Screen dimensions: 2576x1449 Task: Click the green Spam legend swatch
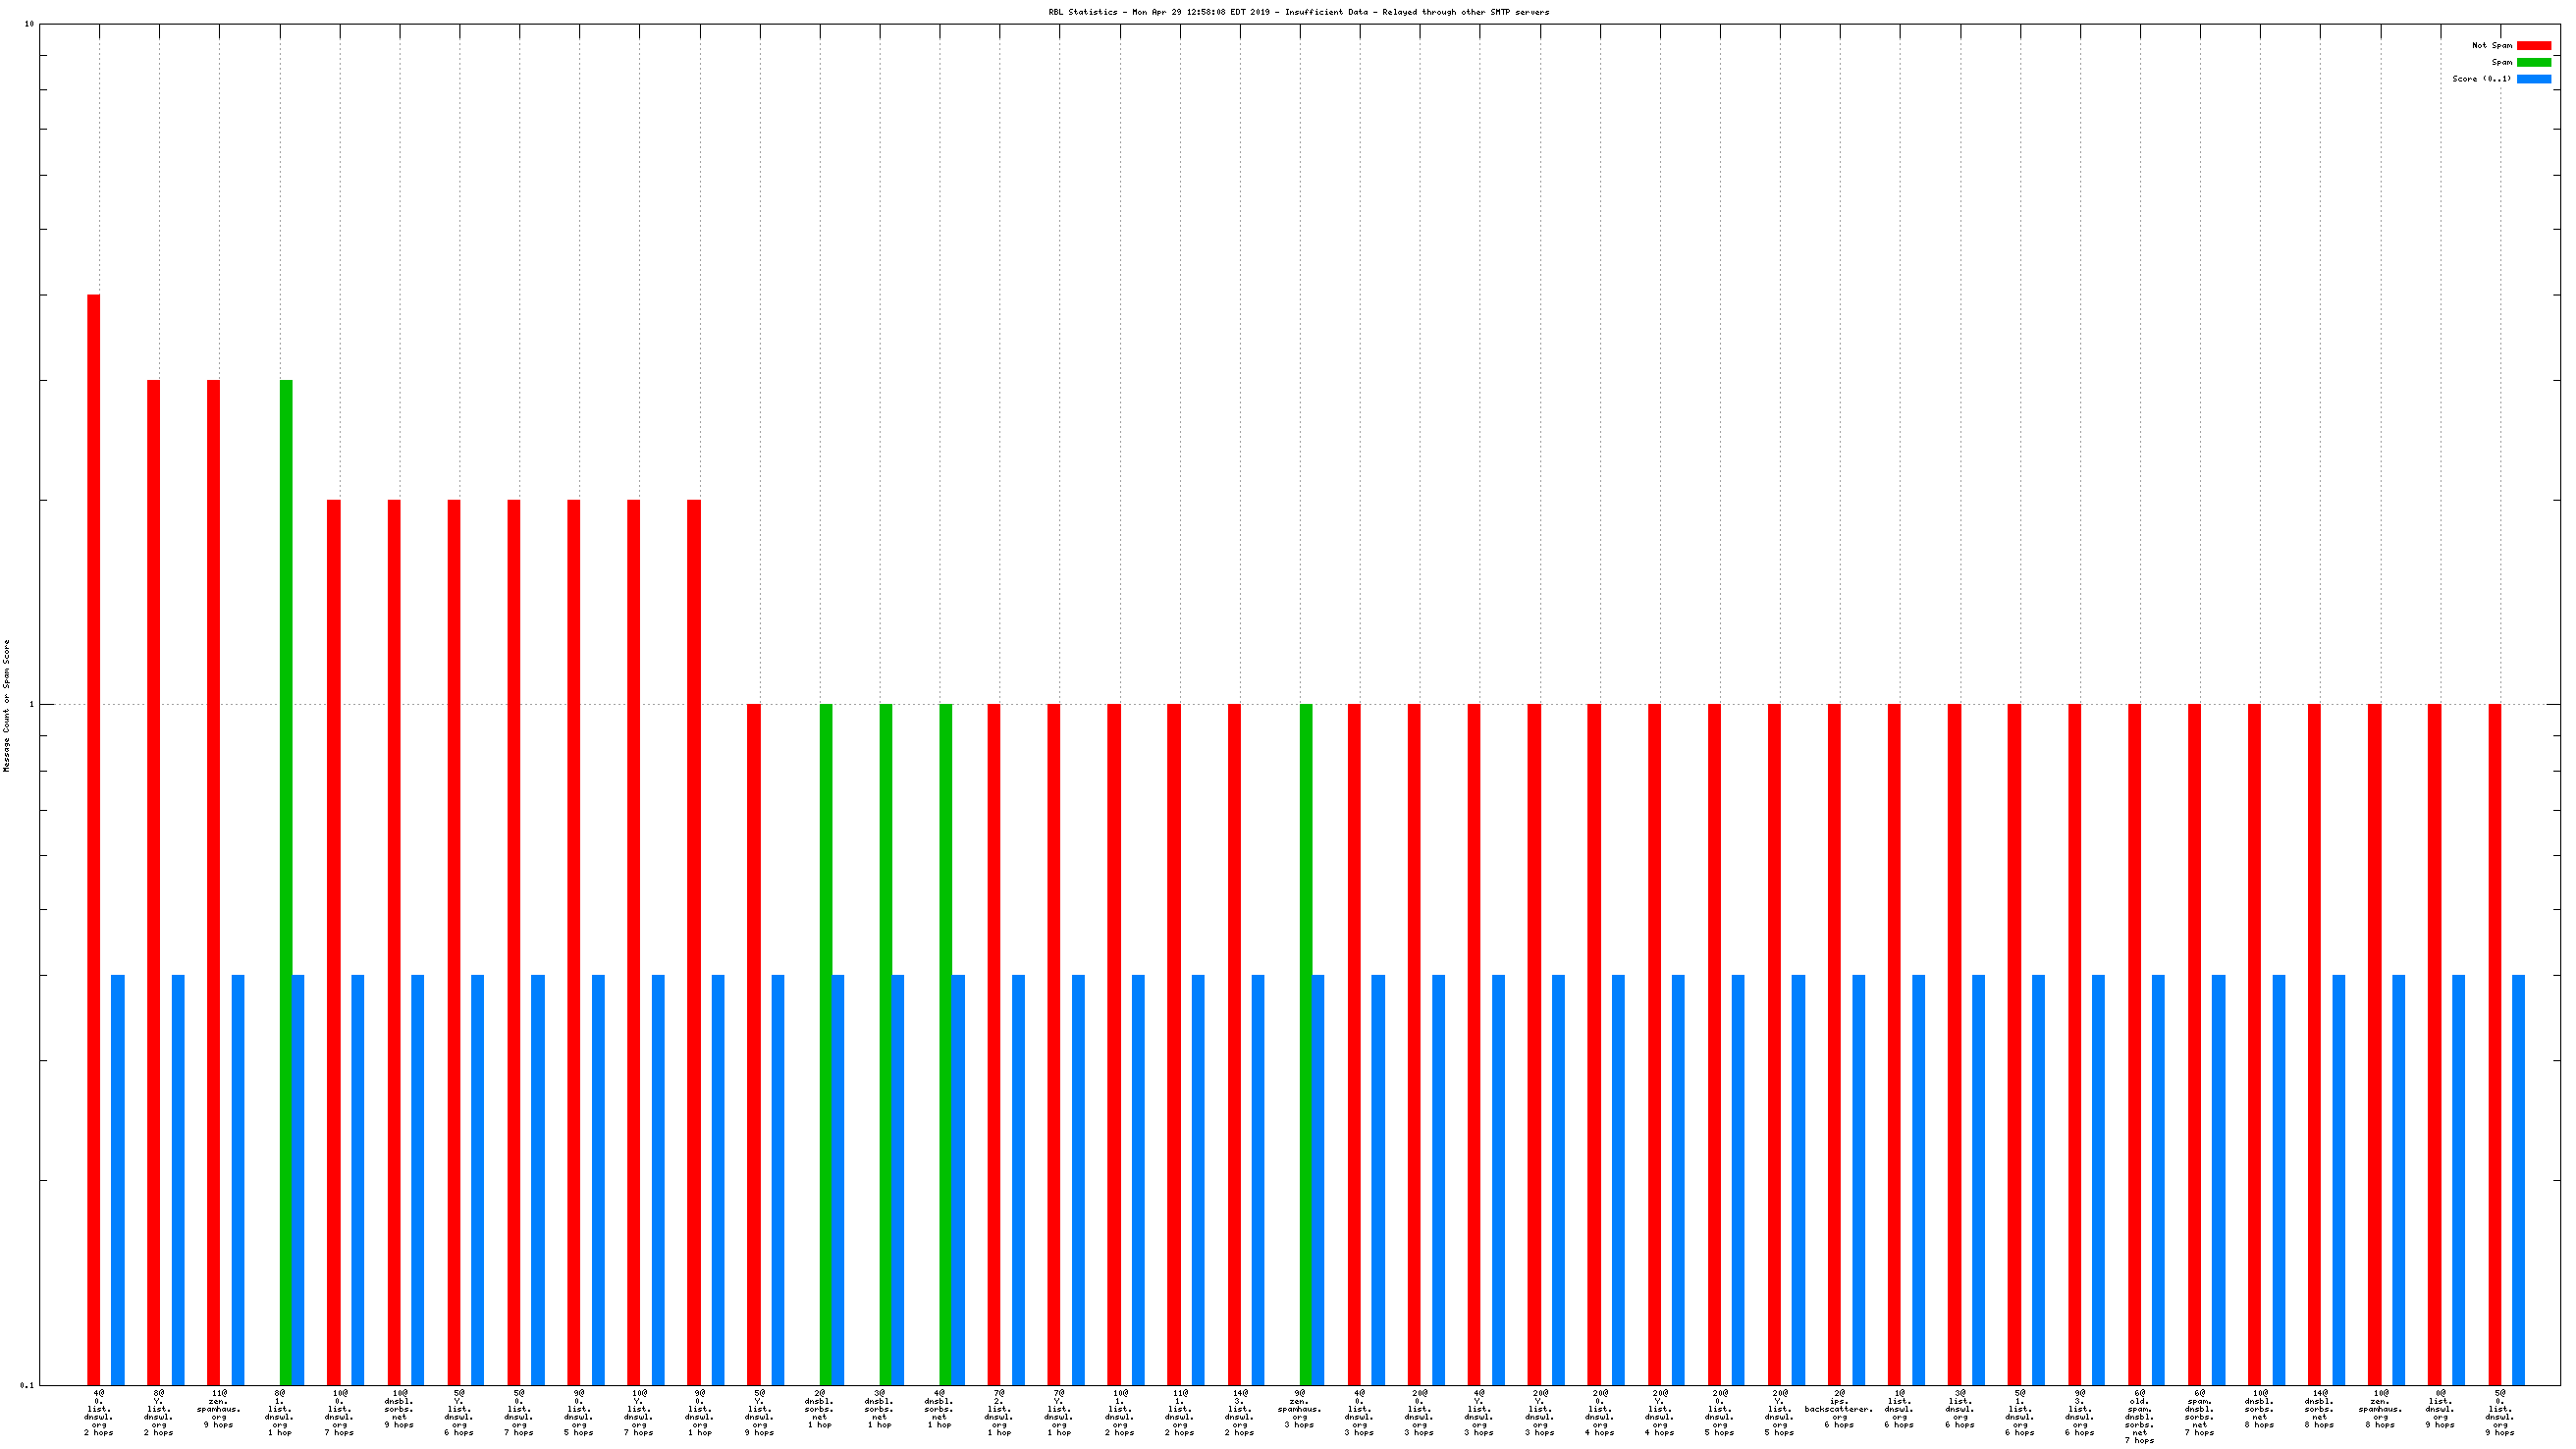point(2533,62)
